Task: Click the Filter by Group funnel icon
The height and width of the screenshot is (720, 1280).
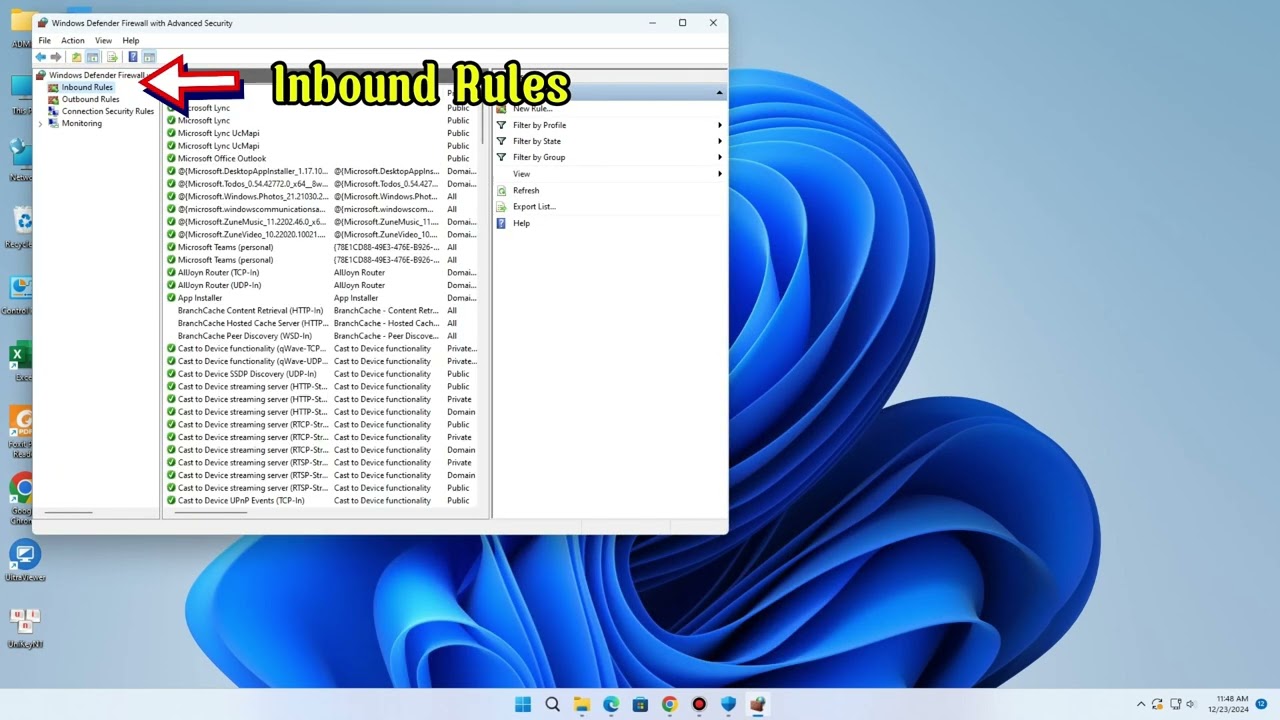Action: point(502,157)
